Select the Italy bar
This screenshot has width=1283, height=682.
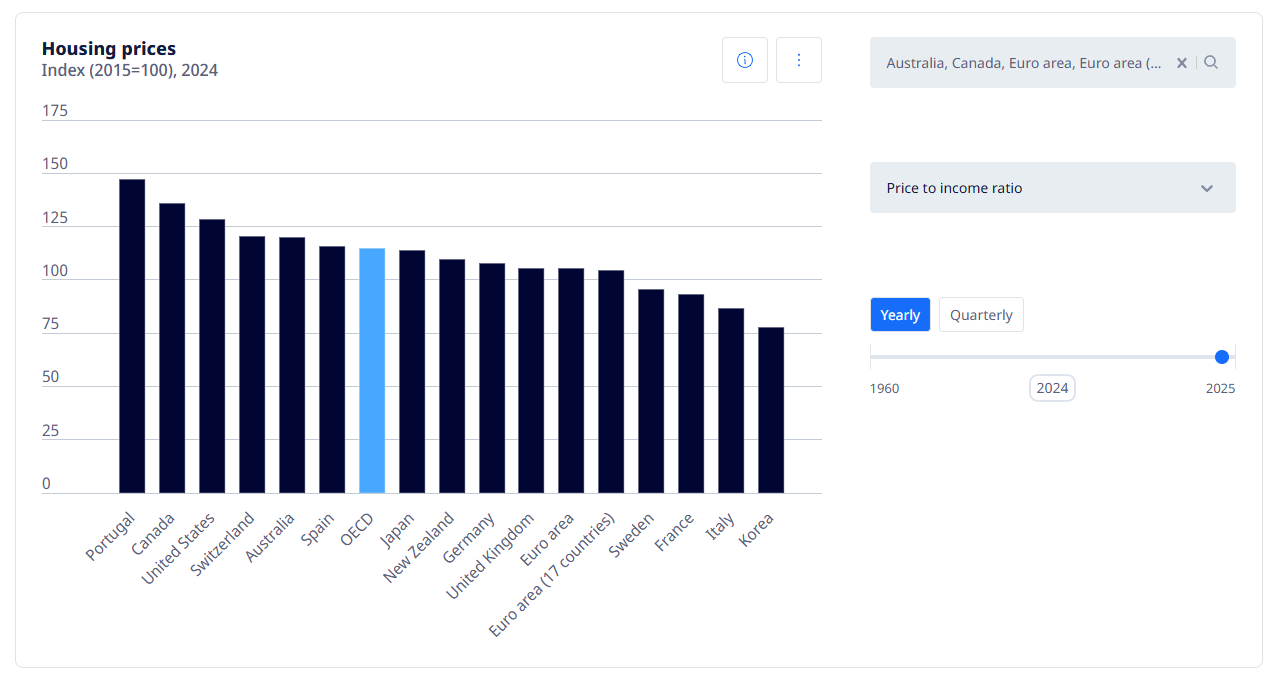[x=731, y=400]
